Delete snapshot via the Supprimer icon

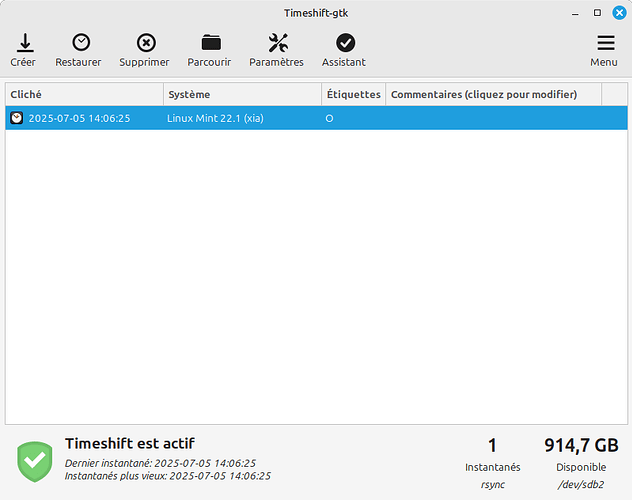pyautogui.click(x=146, y=43)
